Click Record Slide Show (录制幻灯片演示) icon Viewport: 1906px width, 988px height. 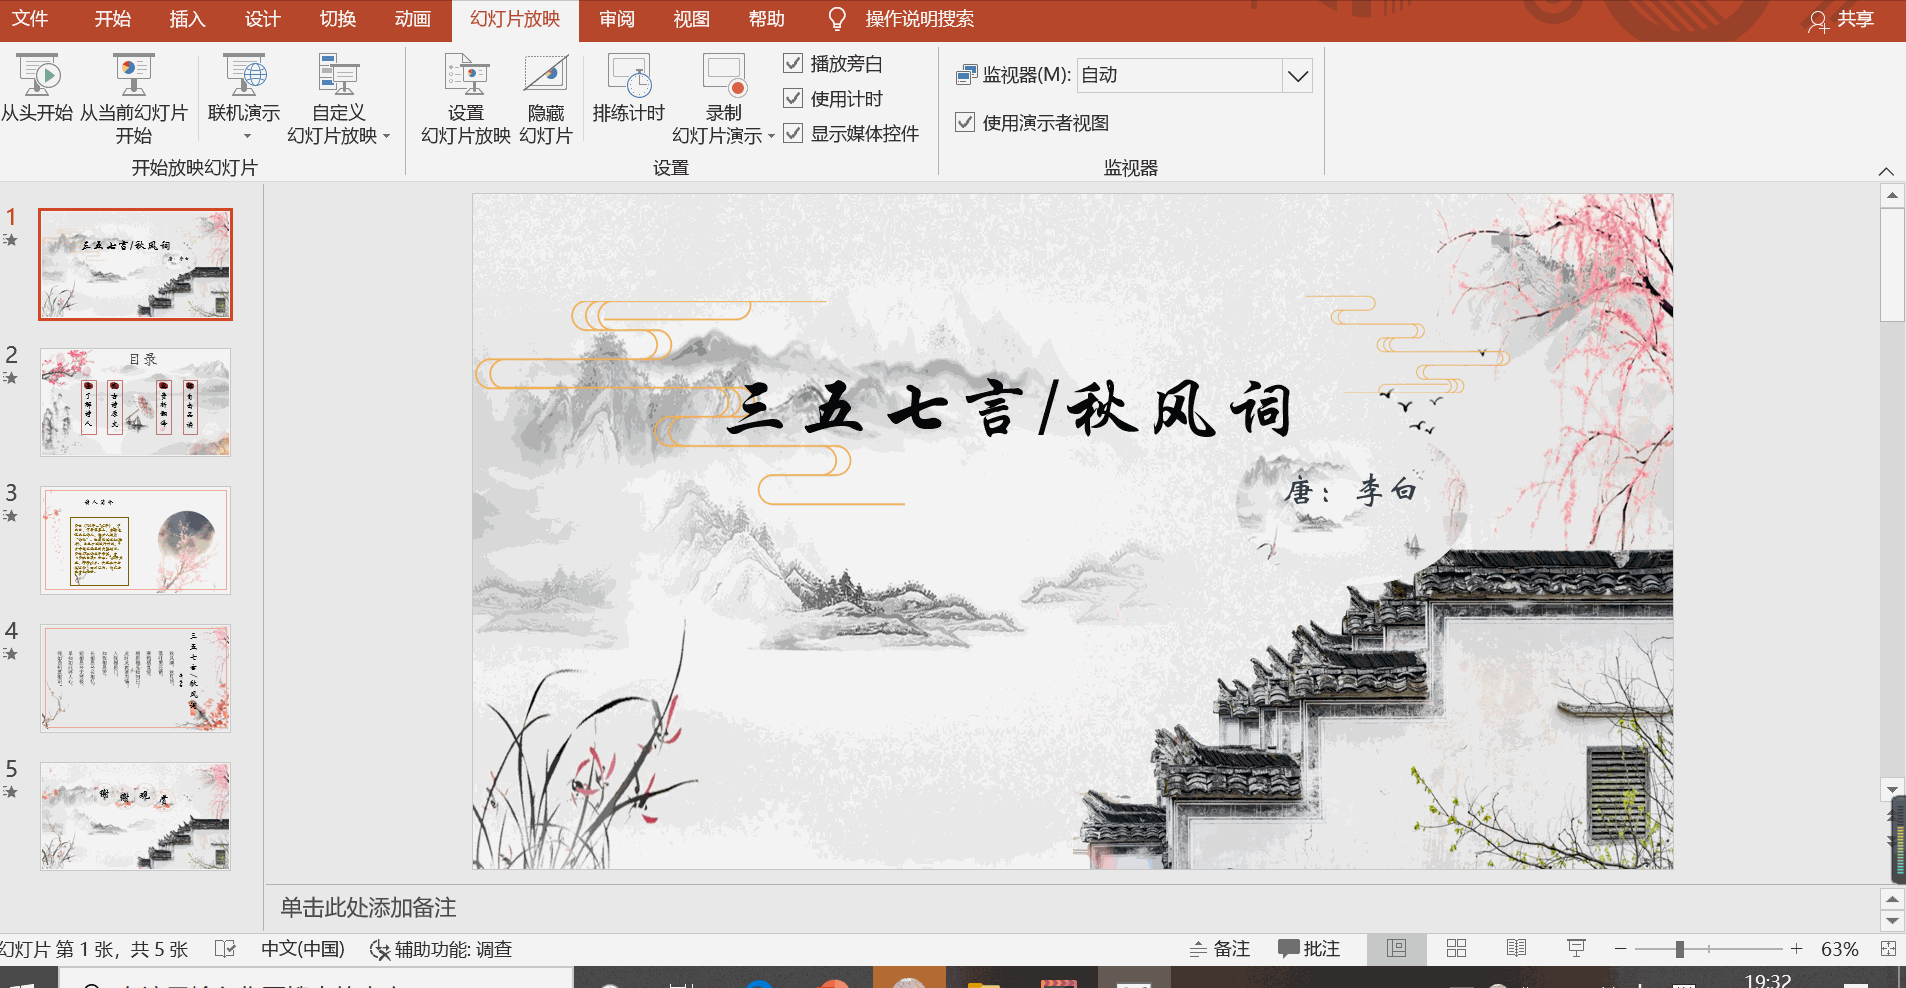pos(724,75)
